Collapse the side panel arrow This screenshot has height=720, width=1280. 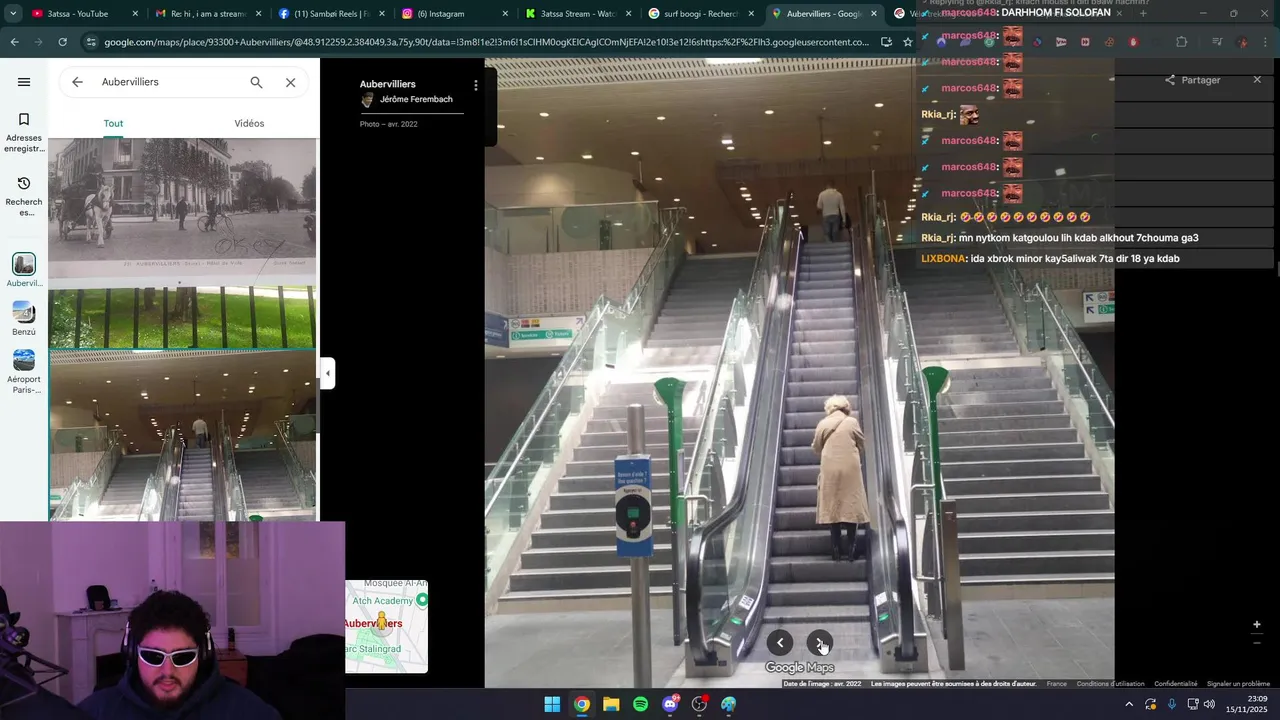327,373
